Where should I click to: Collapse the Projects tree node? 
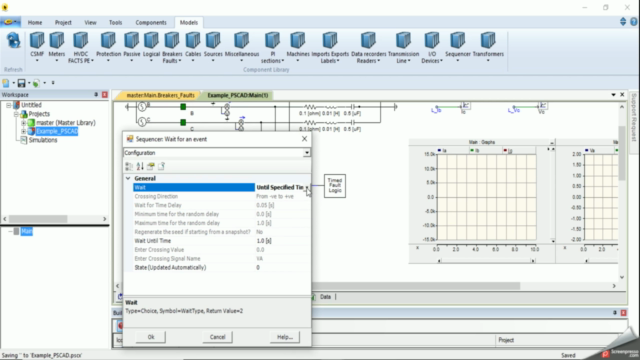point(16,114)
